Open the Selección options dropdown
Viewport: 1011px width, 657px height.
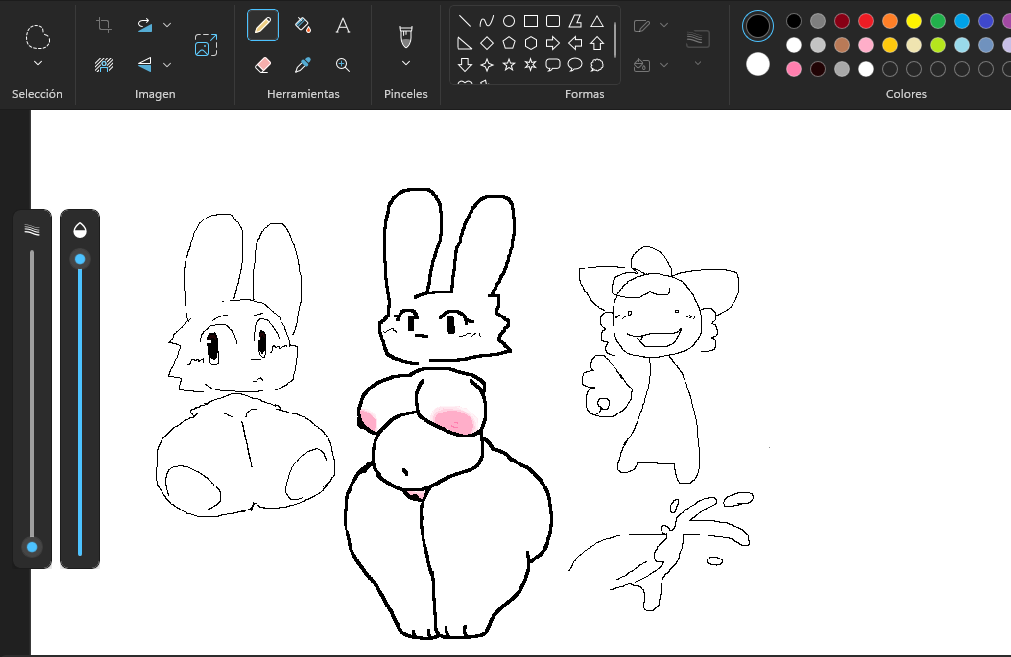click(x=37, y=63)
